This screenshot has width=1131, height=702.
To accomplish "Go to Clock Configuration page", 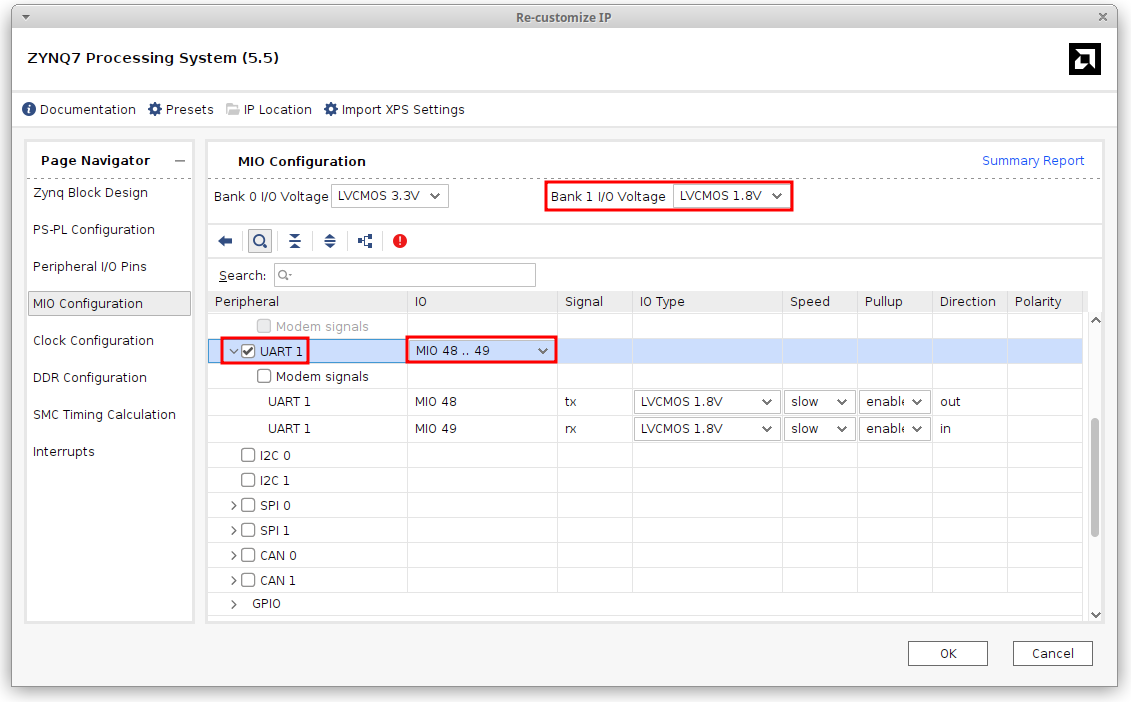I will pyautogui.click(x=93, y=341).
